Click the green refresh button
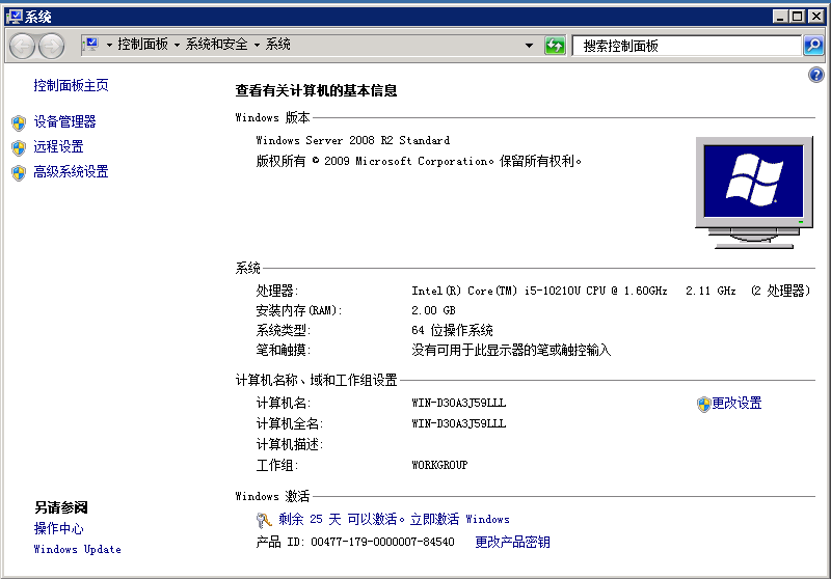 pos(554,46)
